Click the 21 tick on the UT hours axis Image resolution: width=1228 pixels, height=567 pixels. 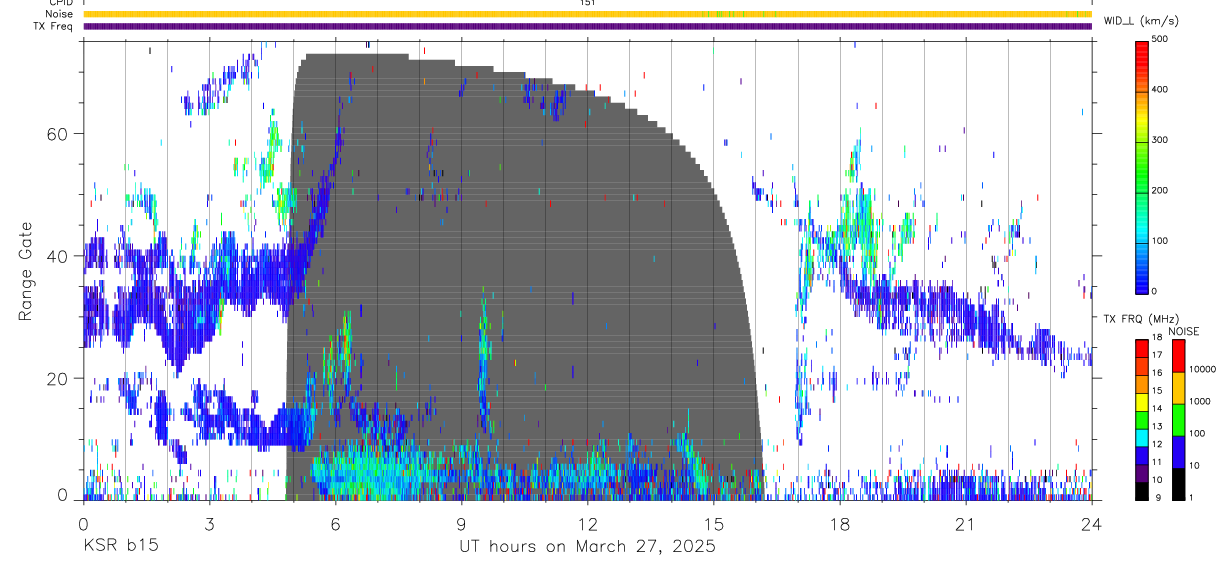point(966,524)
